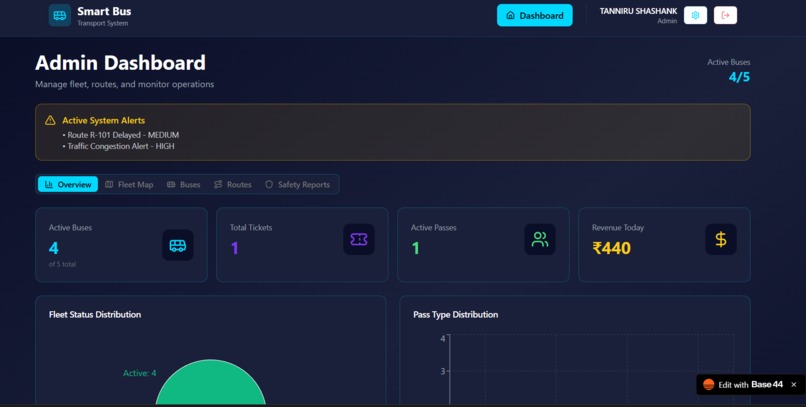Image resolution: width=806 pixels, height=407 pixels.
Task: Click the warning triangle alert icon
Action: [50, 120]
